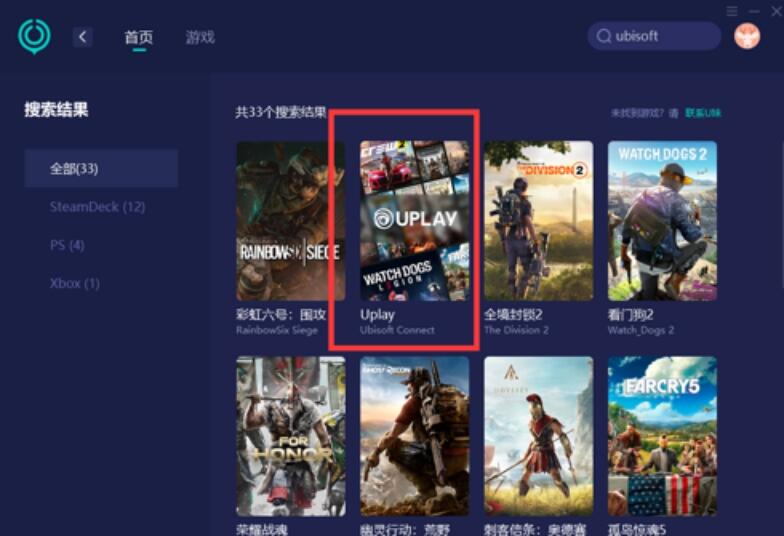Select the Xbox (1) filter
Image resolution: width=784 pixels, height=536 pixels.
[74, 284]
